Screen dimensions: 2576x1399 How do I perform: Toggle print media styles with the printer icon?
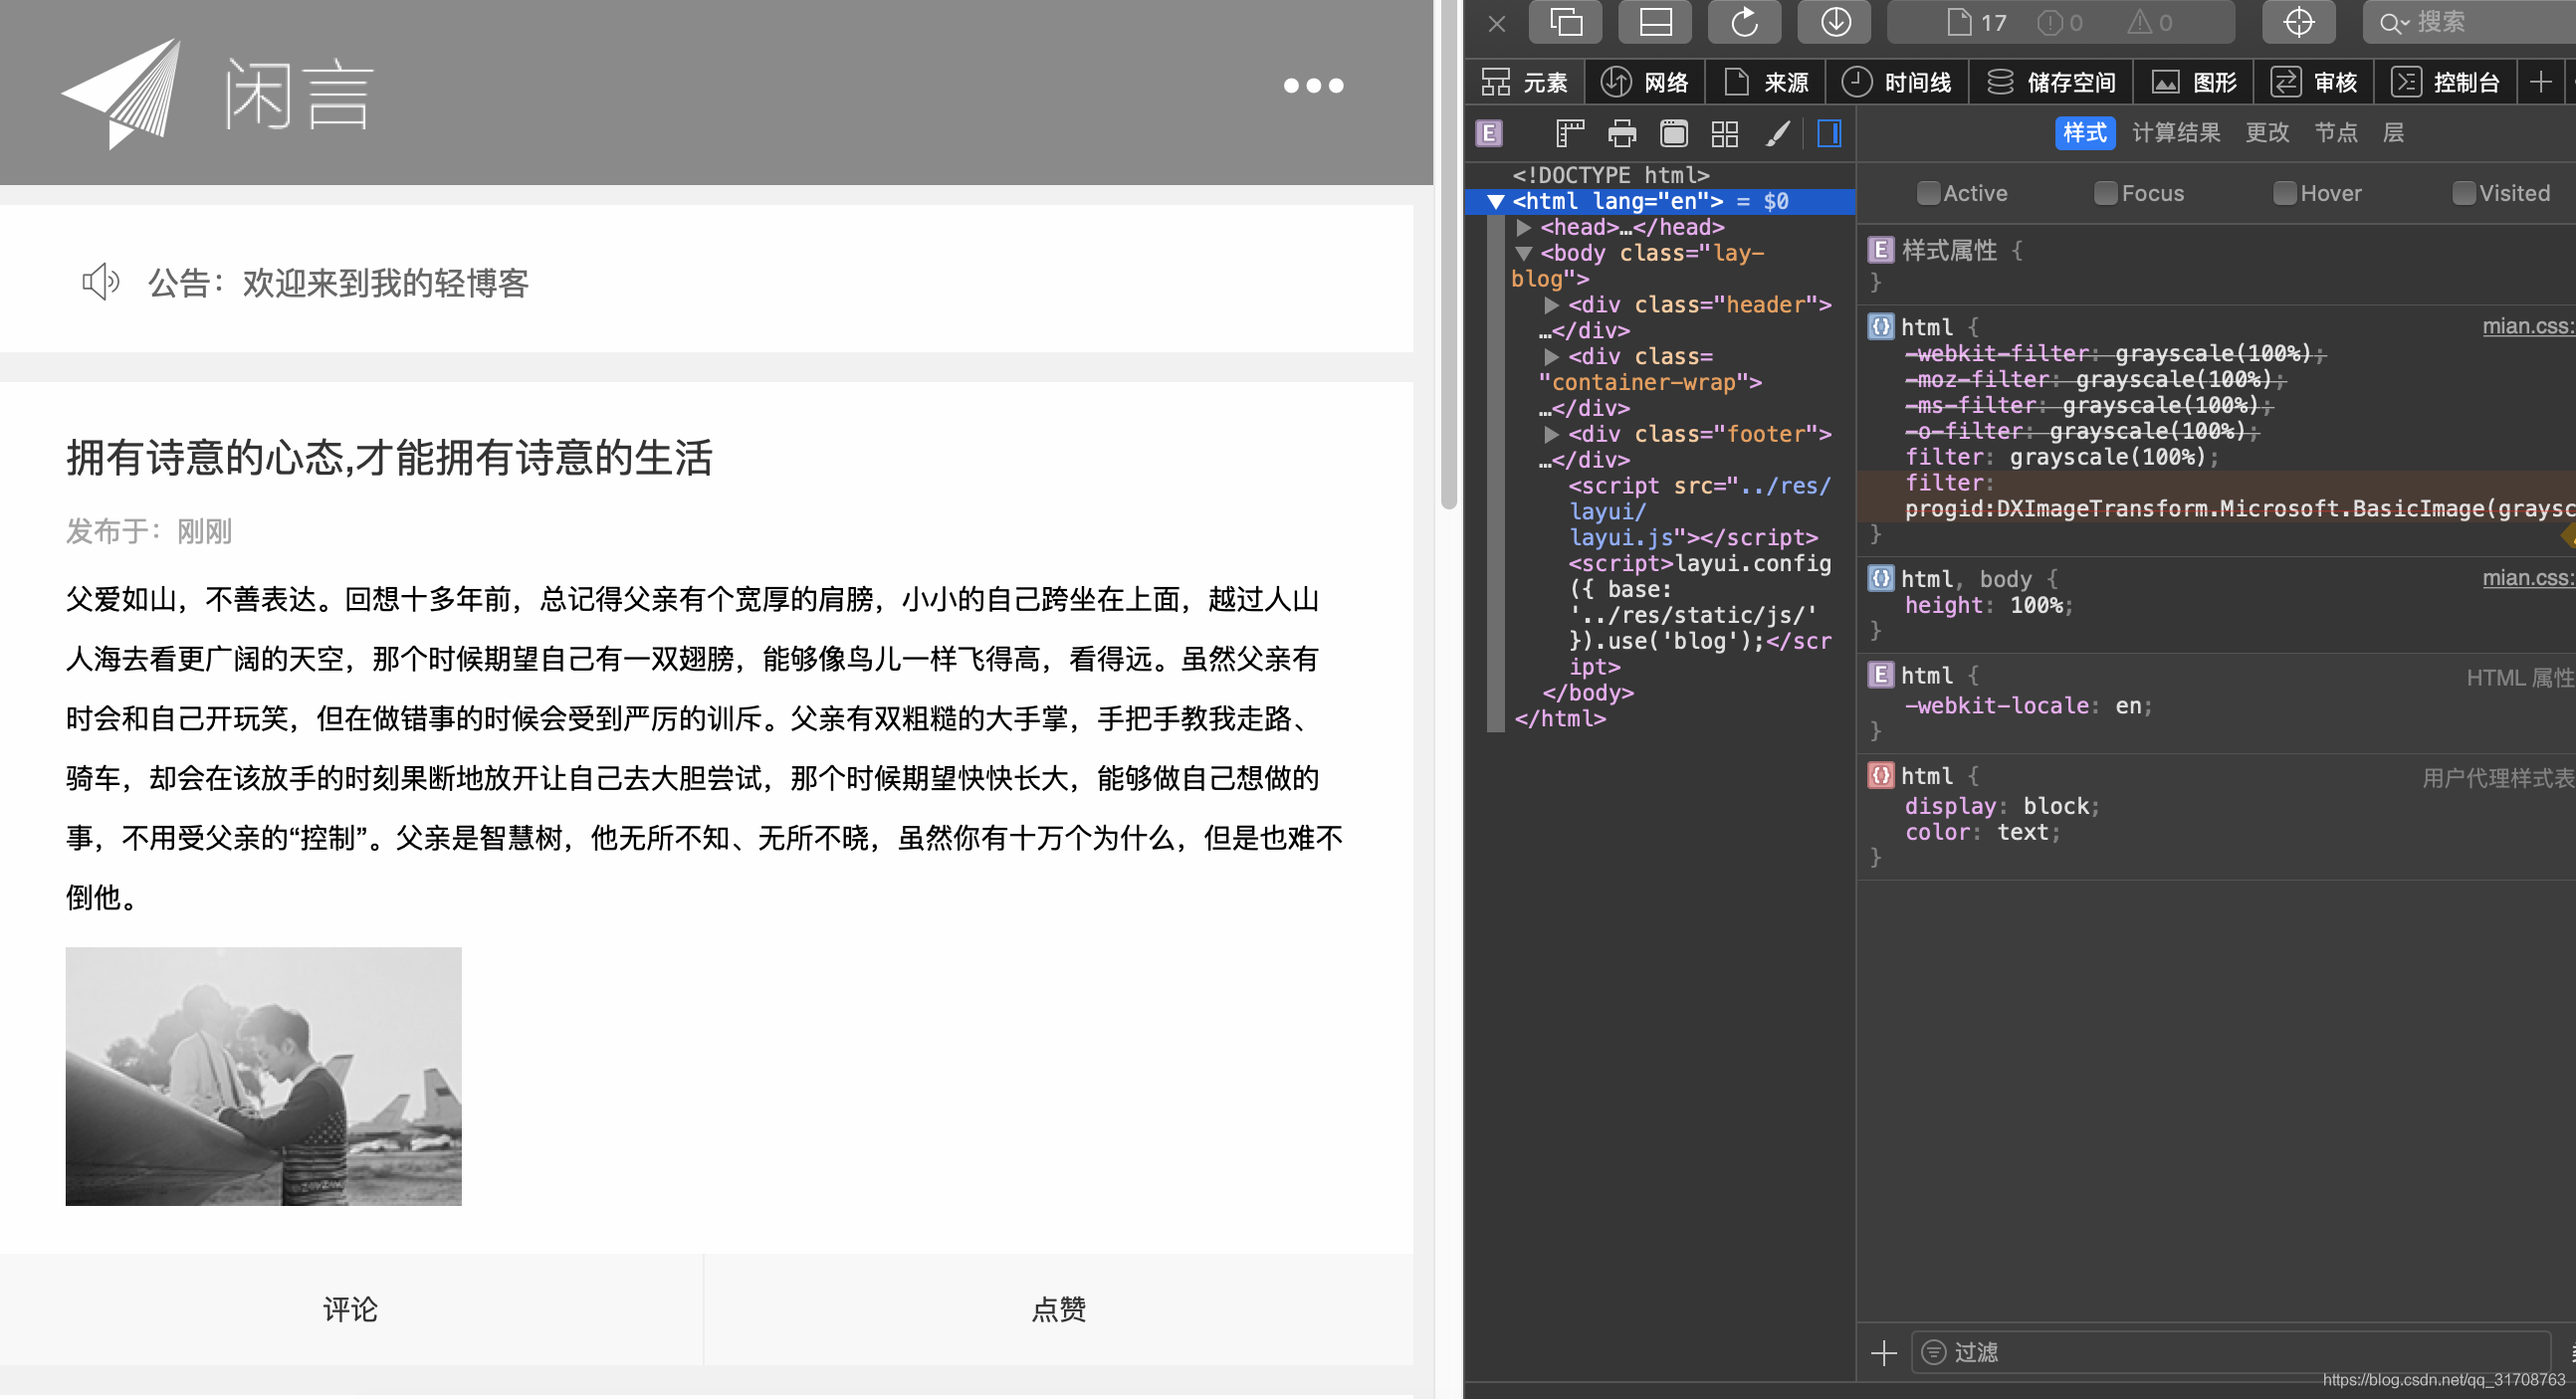pos(1622,133)
